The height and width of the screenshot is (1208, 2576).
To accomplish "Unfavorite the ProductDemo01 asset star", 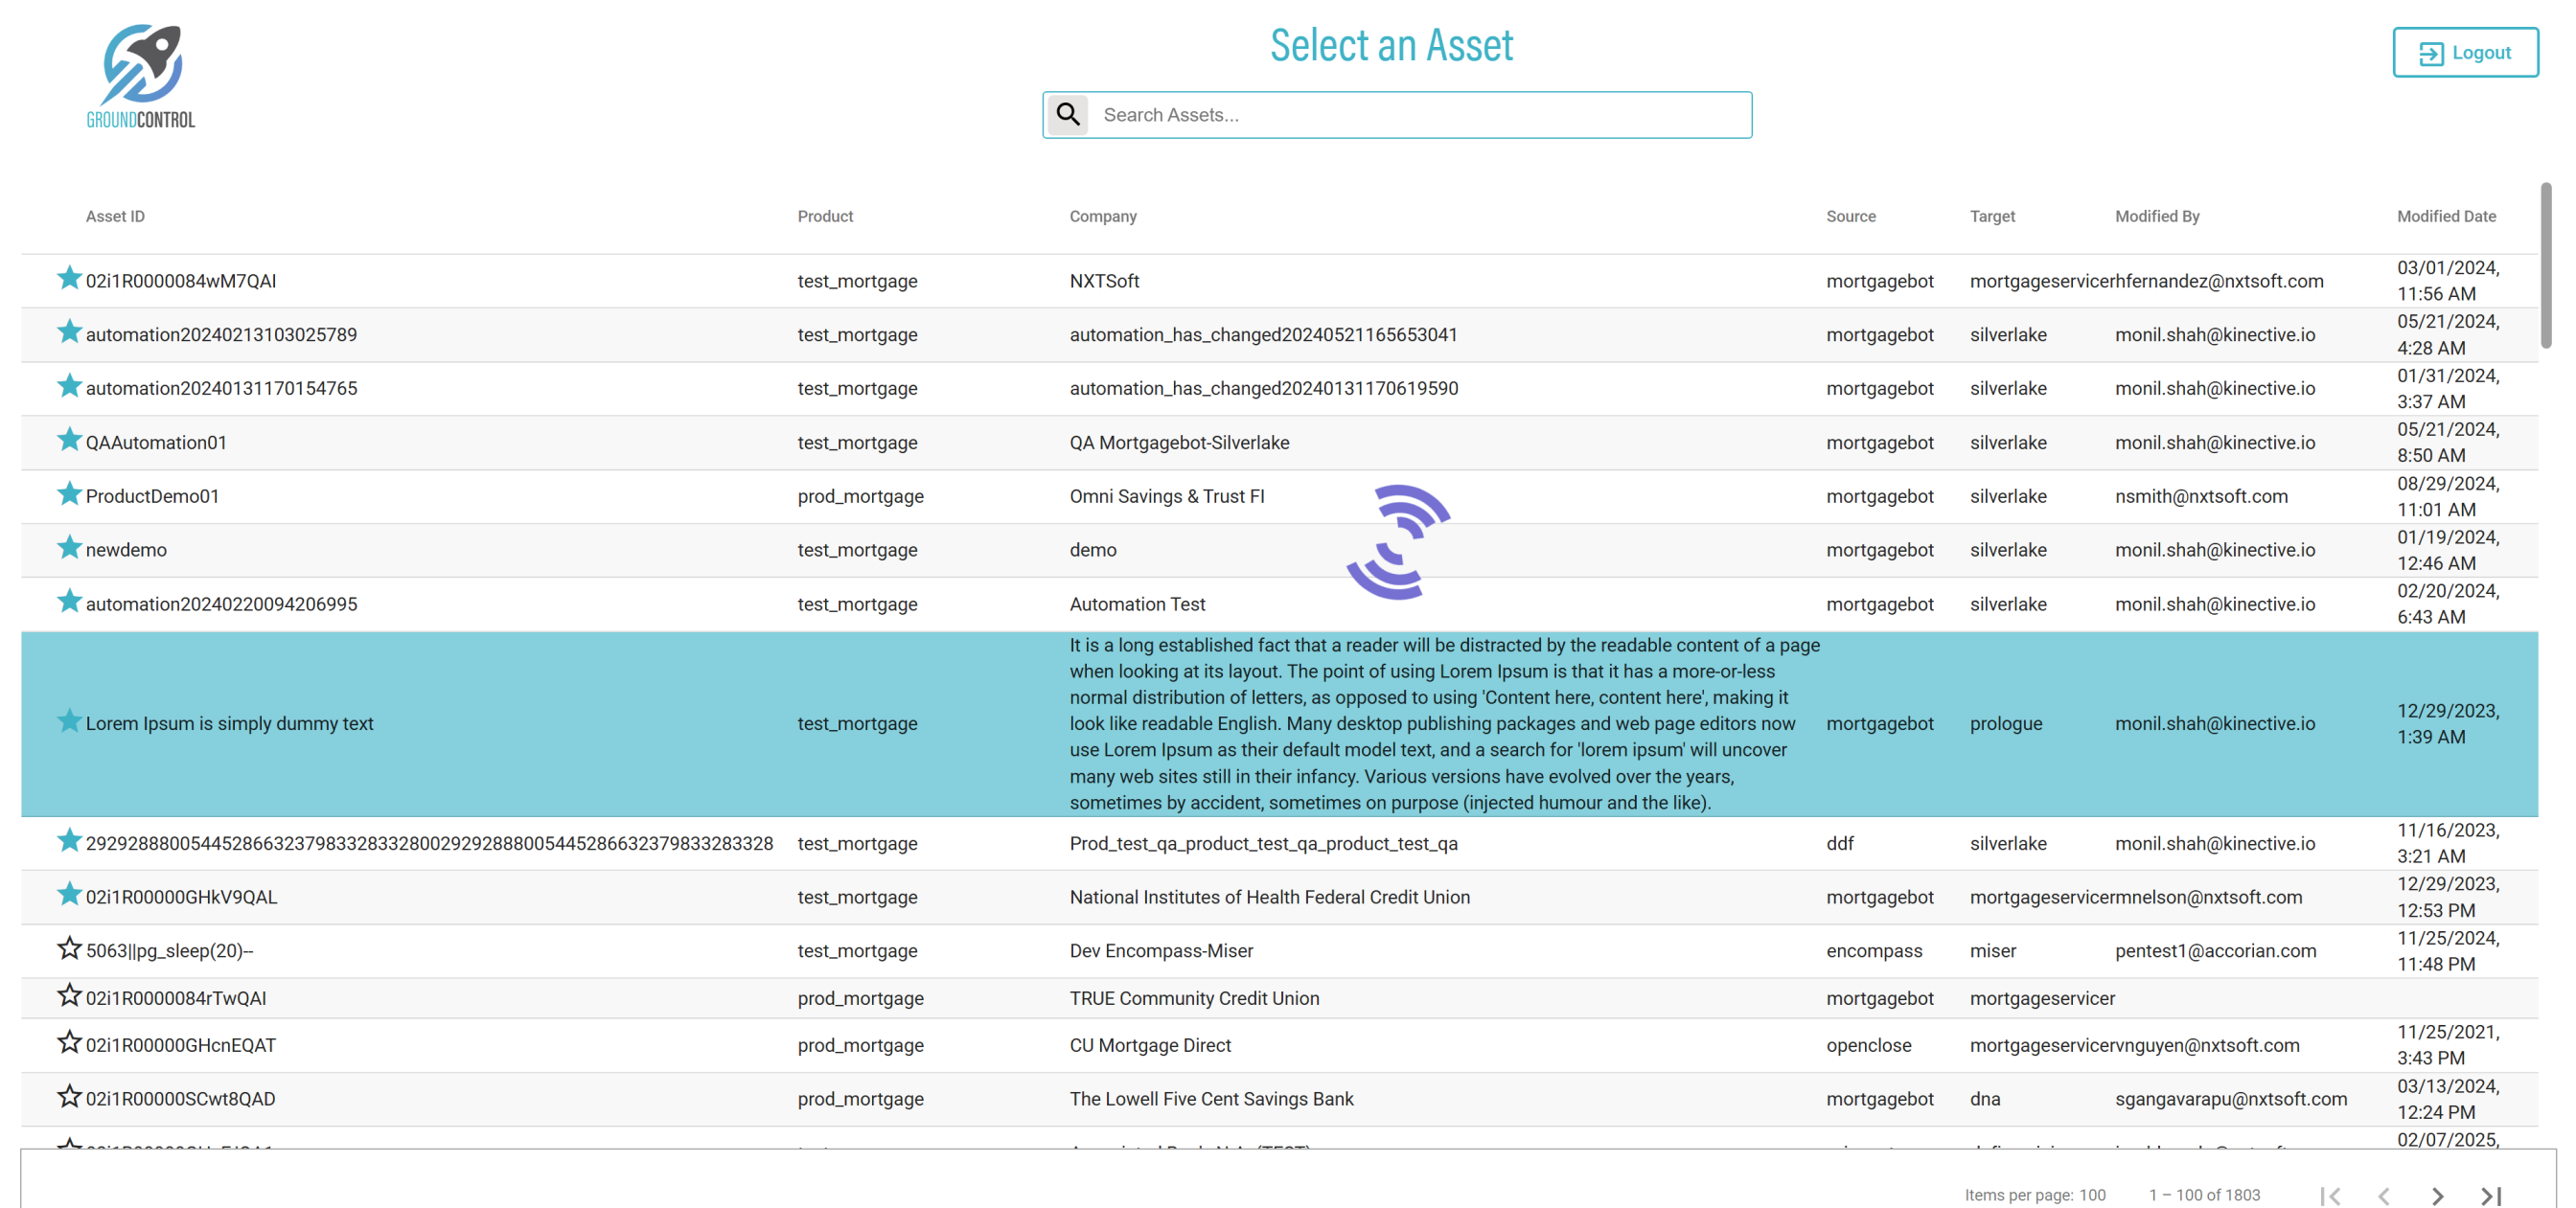I will tap(69, 494).
